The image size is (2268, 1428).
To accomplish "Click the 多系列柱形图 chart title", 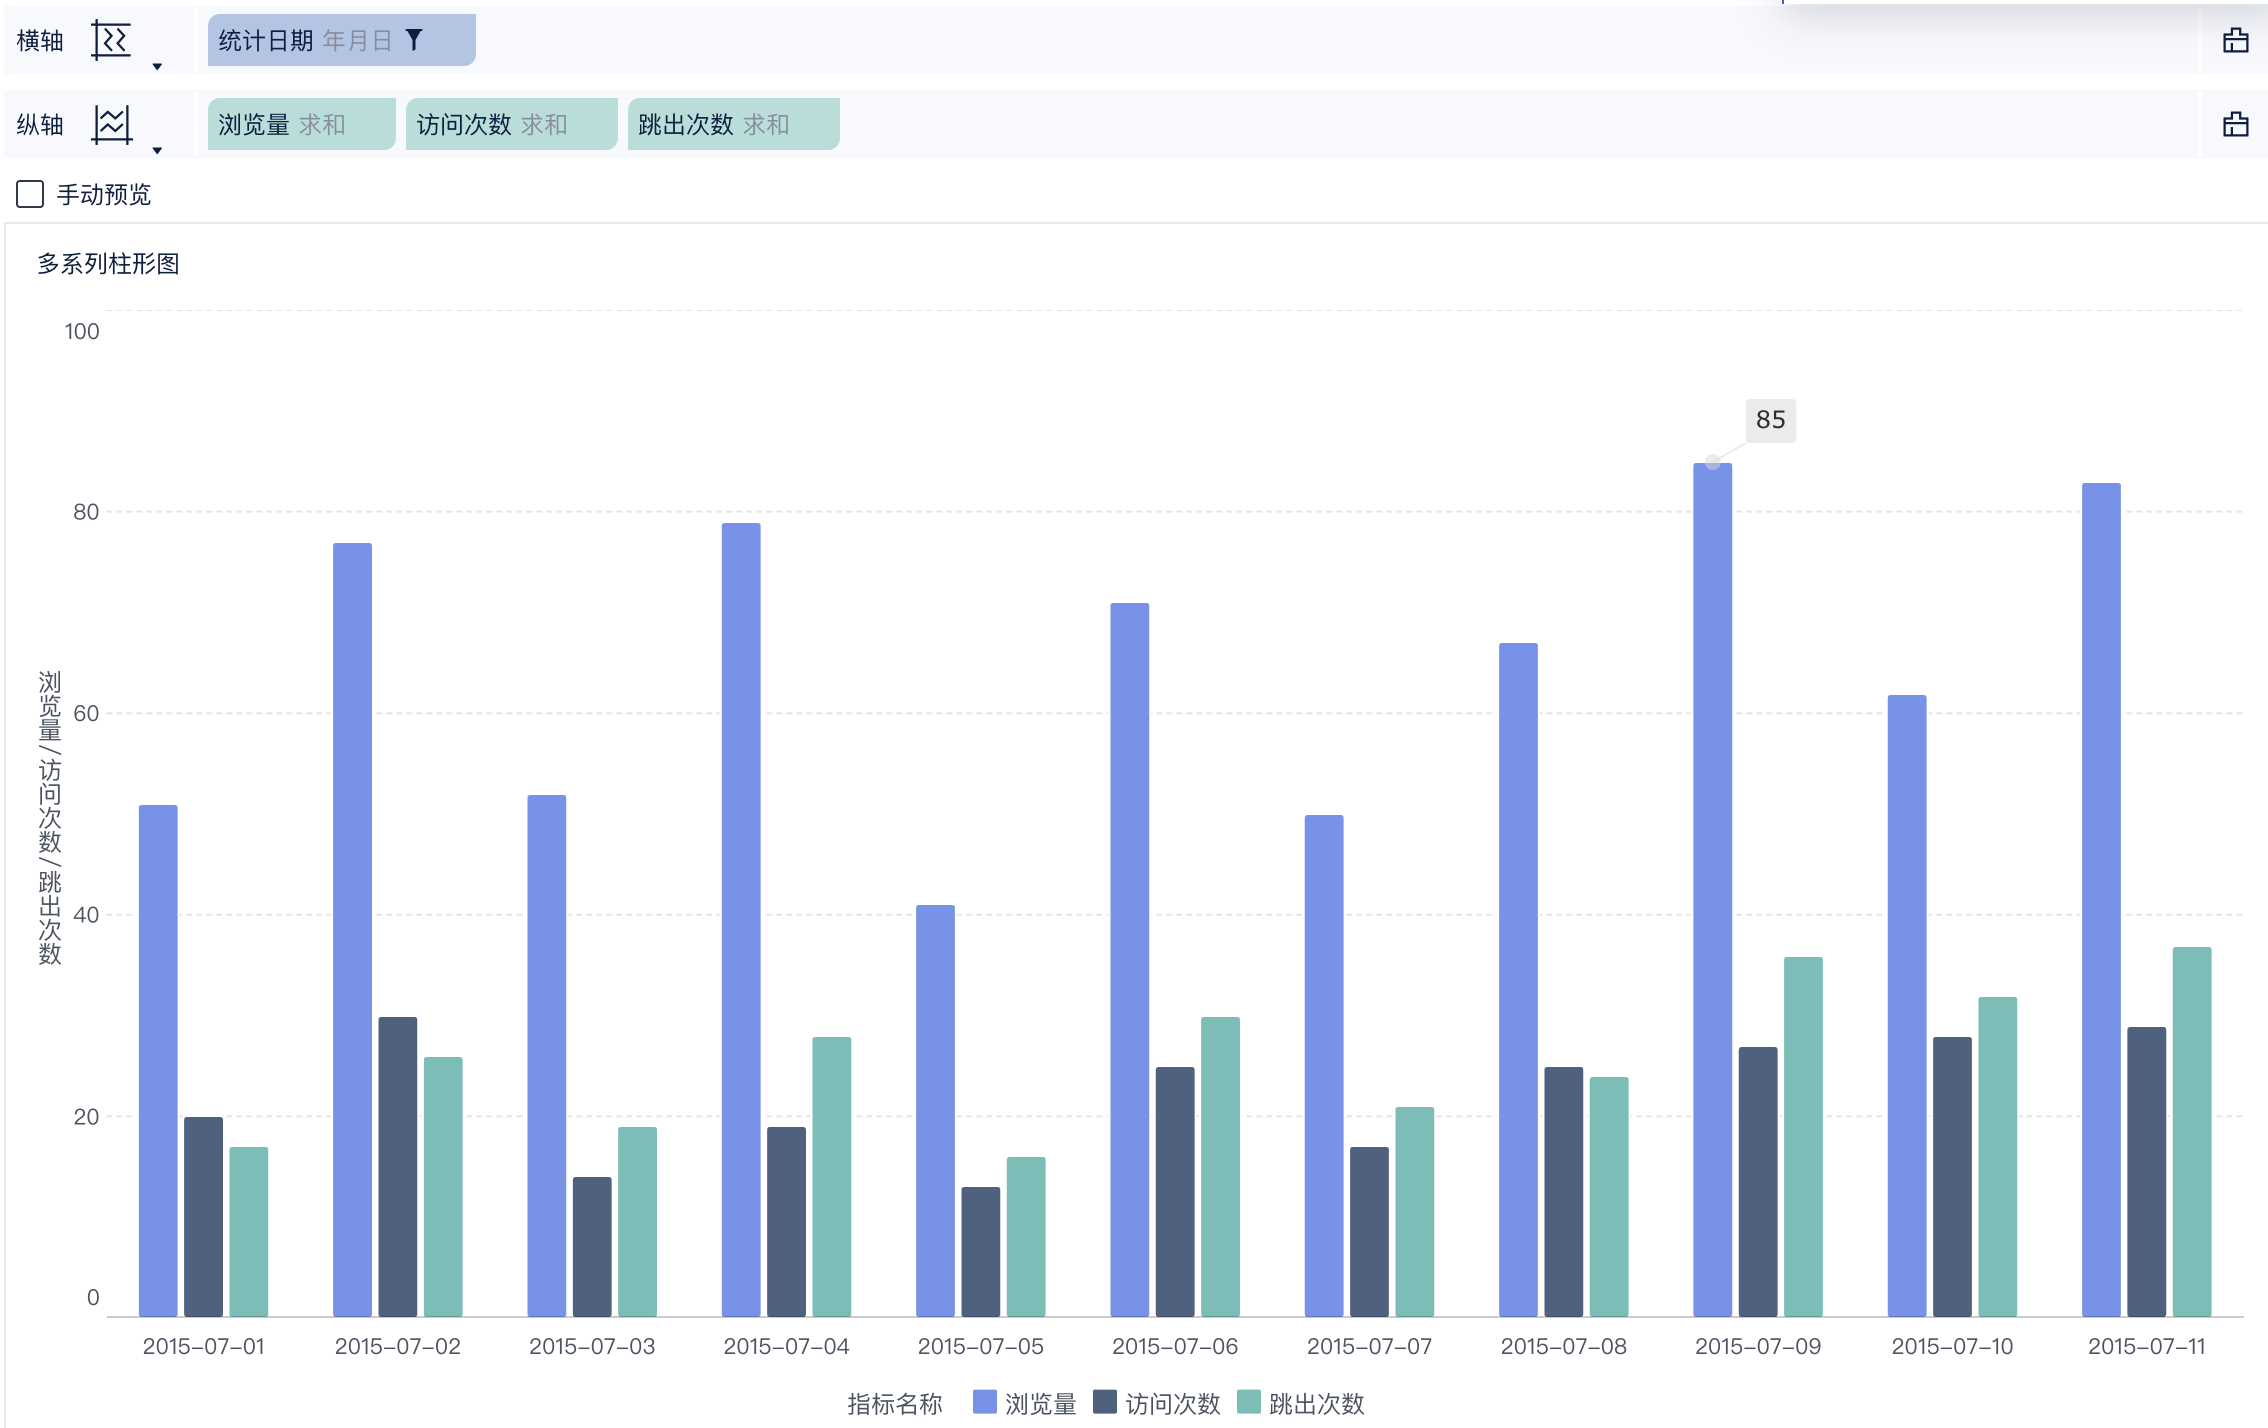I will point(108,264).
